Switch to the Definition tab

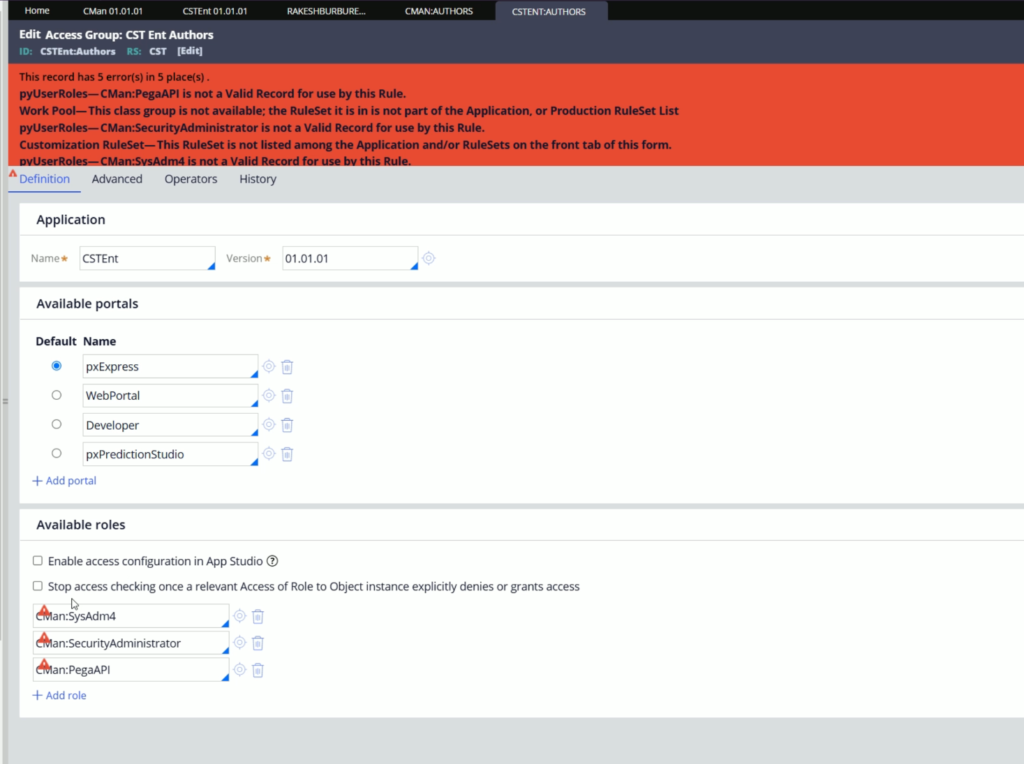(x=44, y=179)
